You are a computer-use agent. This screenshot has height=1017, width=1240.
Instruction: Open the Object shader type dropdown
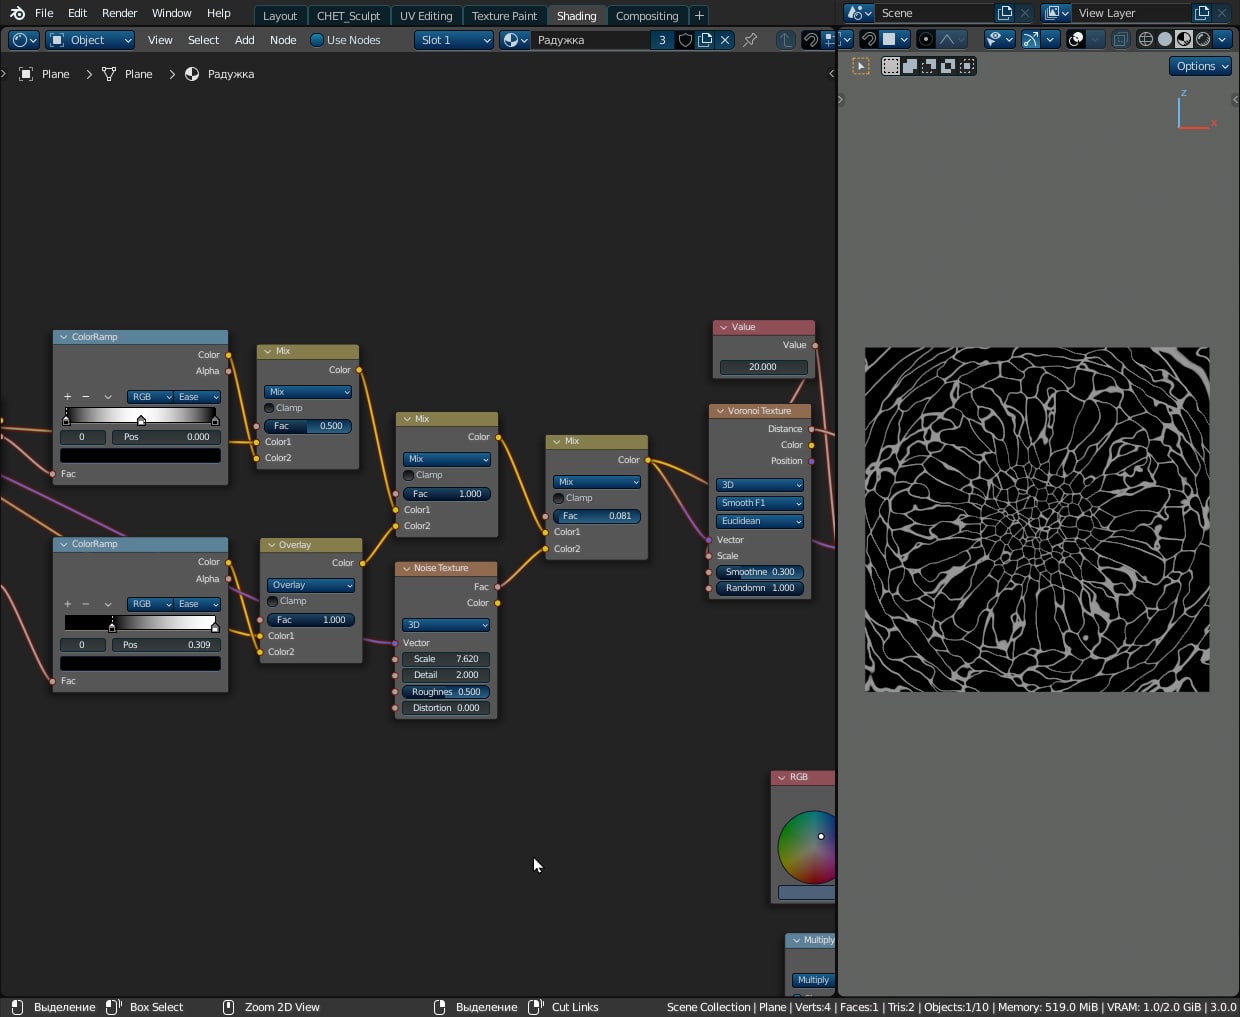tap(90, 40)
